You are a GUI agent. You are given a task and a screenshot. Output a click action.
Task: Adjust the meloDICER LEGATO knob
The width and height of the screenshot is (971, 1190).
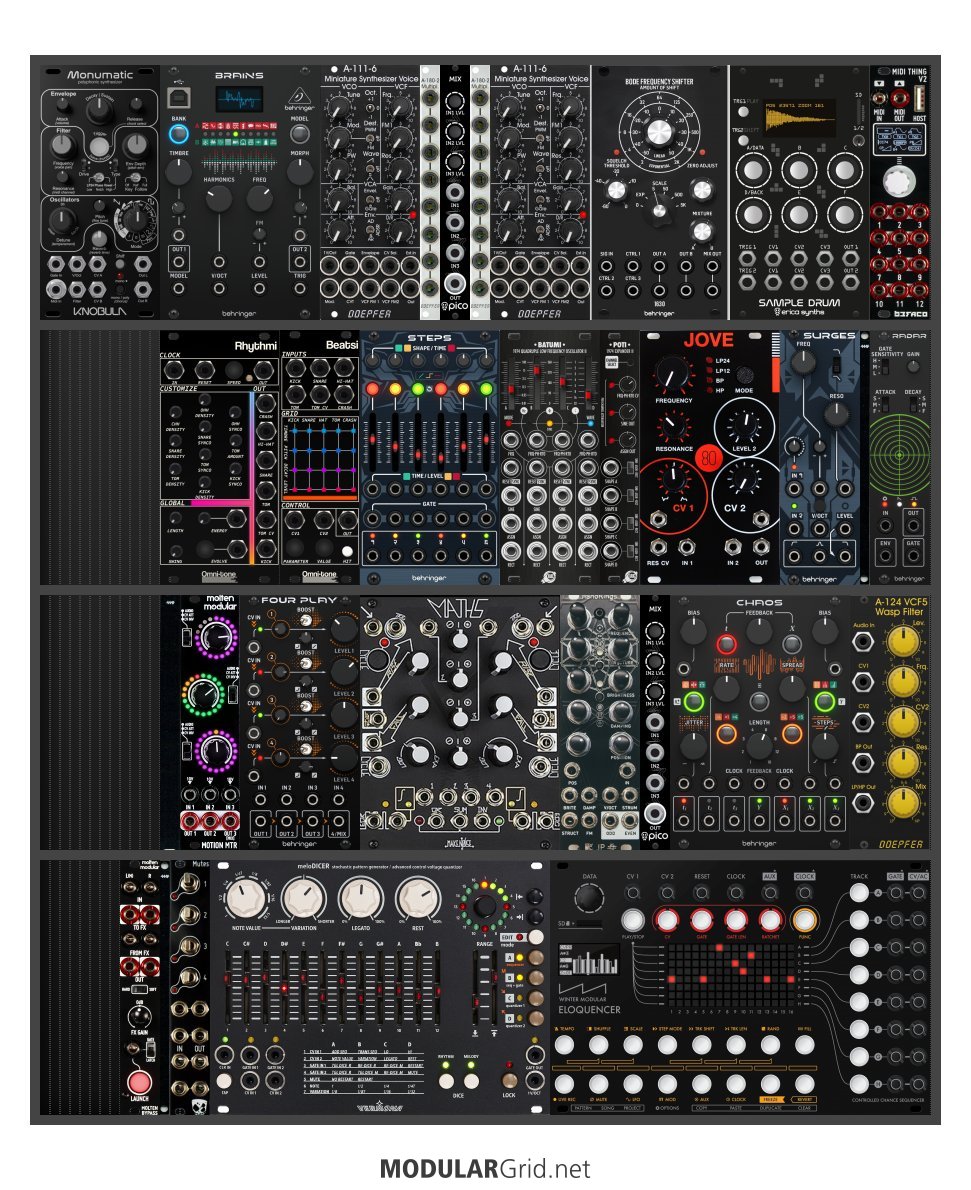361,899
